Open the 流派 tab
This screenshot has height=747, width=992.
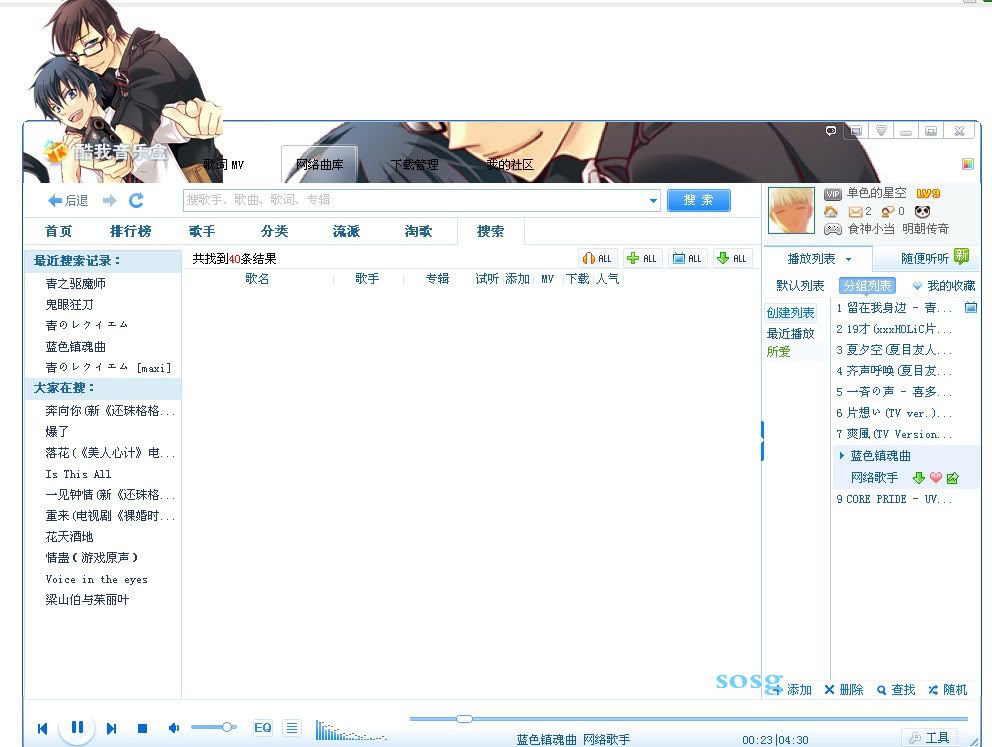[x=347, y=232]
